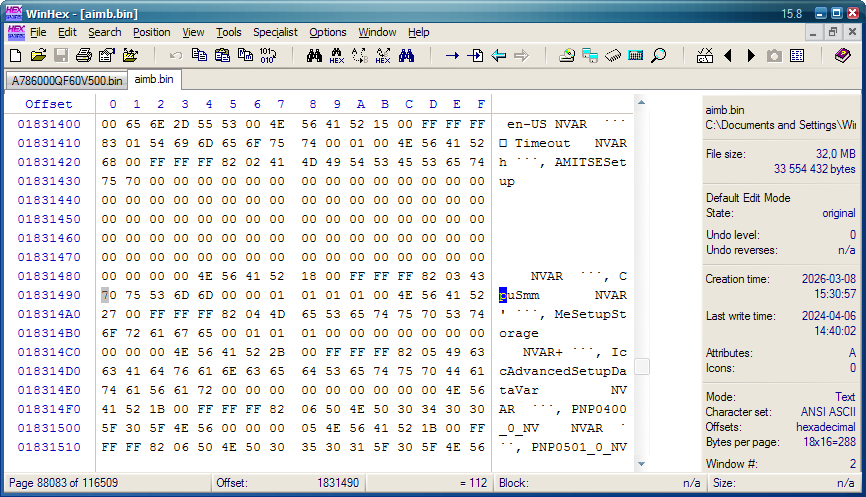Open the File menu
866x497 pixels.
click(38, 32)
